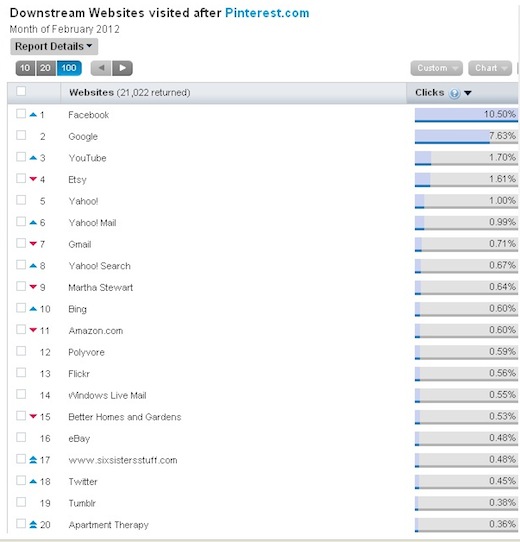Expand the Report Details dropdown

(x=54, y=46)
